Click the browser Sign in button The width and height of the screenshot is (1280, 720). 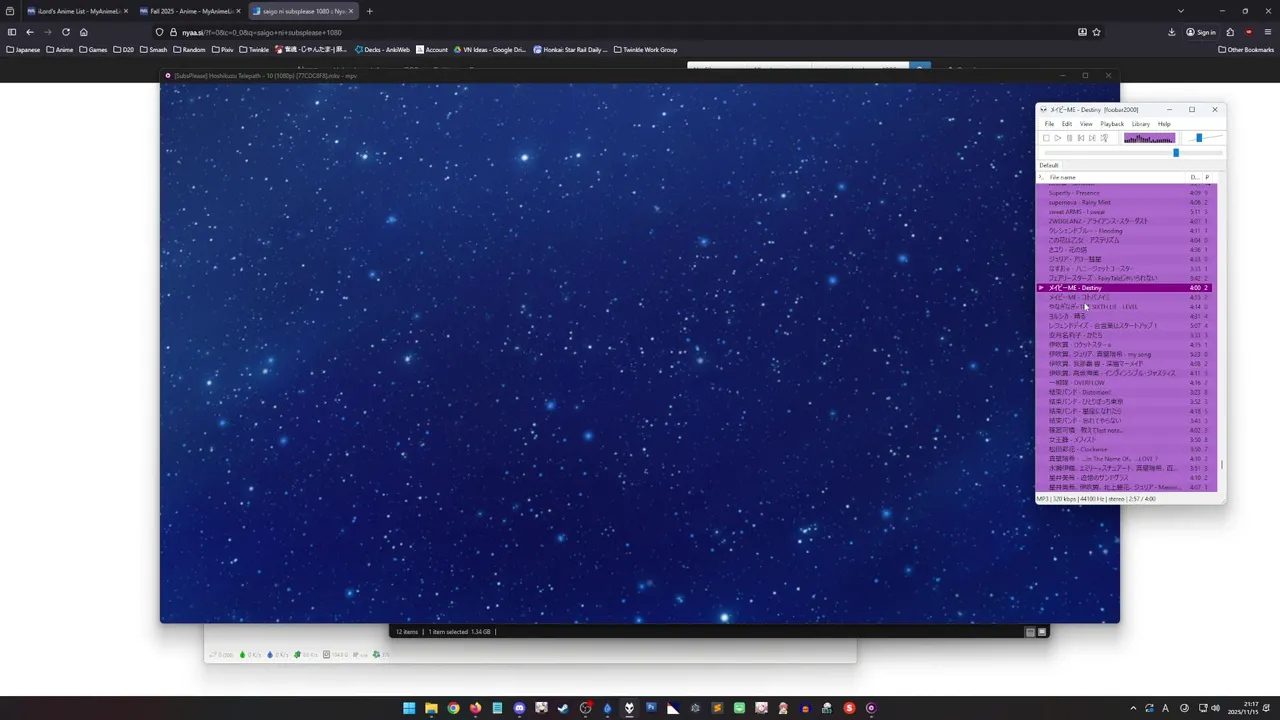point(1201,32)
